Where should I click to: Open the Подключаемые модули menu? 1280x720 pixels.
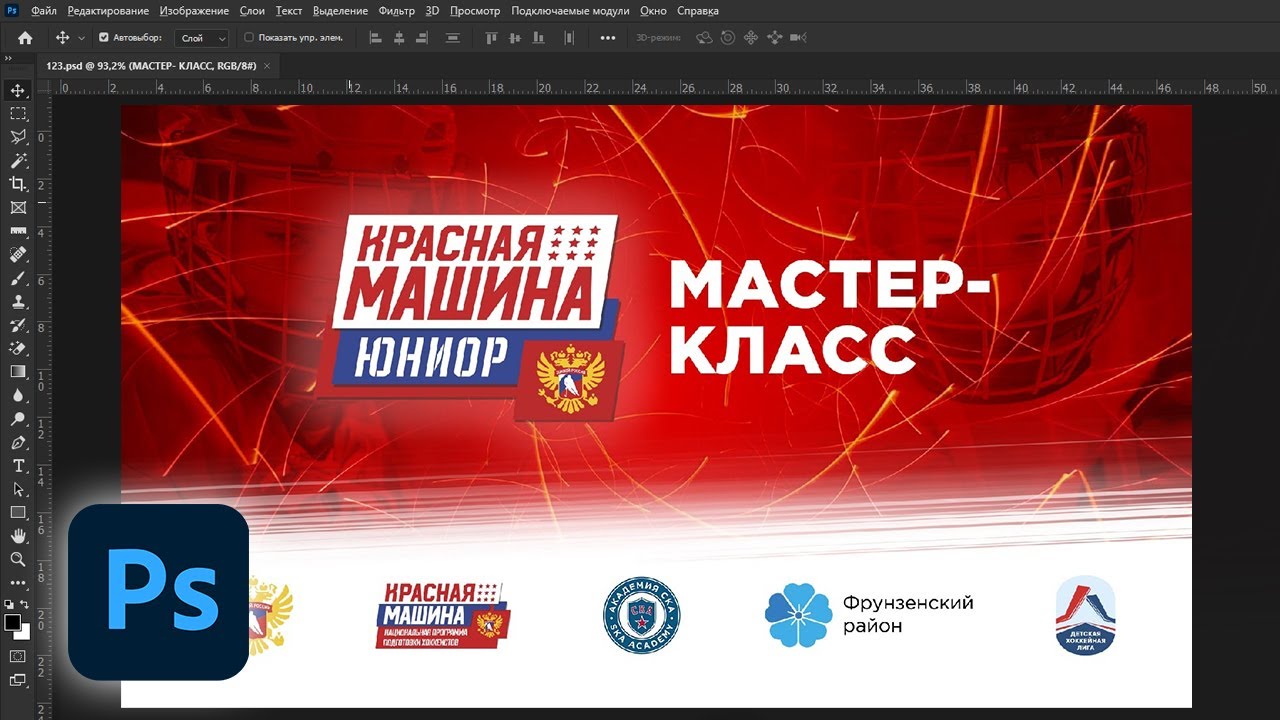point(570,11)
